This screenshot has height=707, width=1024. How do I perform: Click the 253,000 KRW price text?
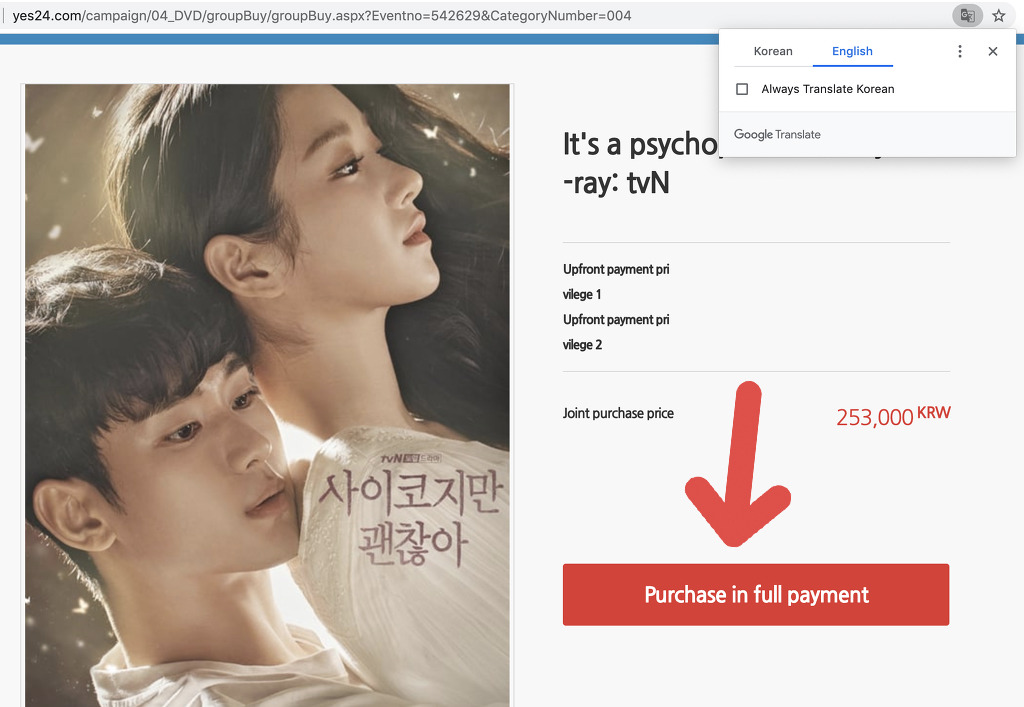(893, 416)
